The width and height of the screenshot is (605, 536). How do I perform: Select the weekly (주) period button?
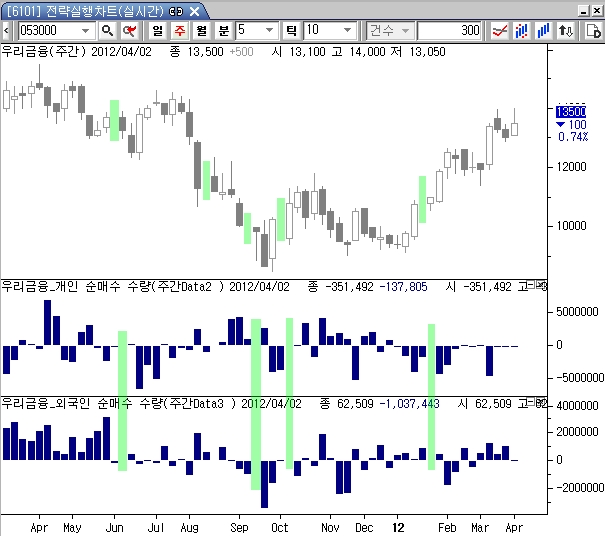(180, 31)
